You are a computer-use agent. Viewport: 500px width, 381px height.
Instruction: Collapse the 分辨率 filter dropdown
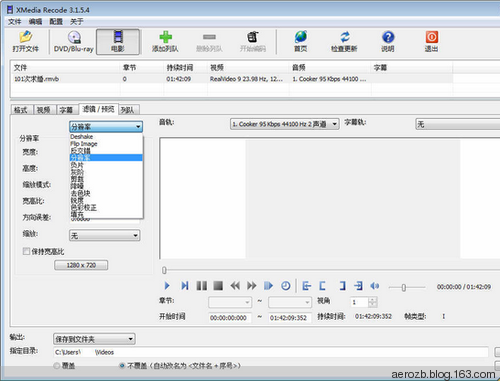106,127
